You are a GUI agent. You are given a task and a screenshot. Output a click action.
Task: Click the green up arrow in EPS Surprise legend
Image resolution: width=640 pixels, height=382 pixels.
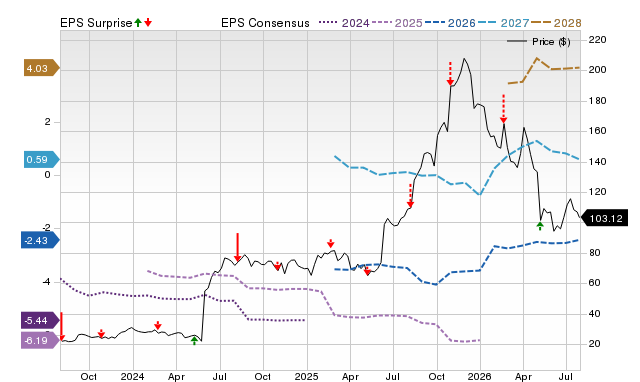coord(138,22)
